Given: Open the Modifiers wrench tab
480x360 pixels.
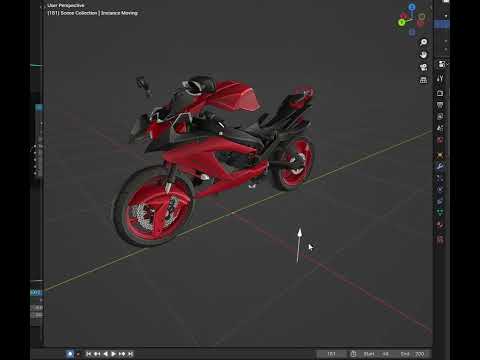Looking at the screenshot, I should 440,166.
